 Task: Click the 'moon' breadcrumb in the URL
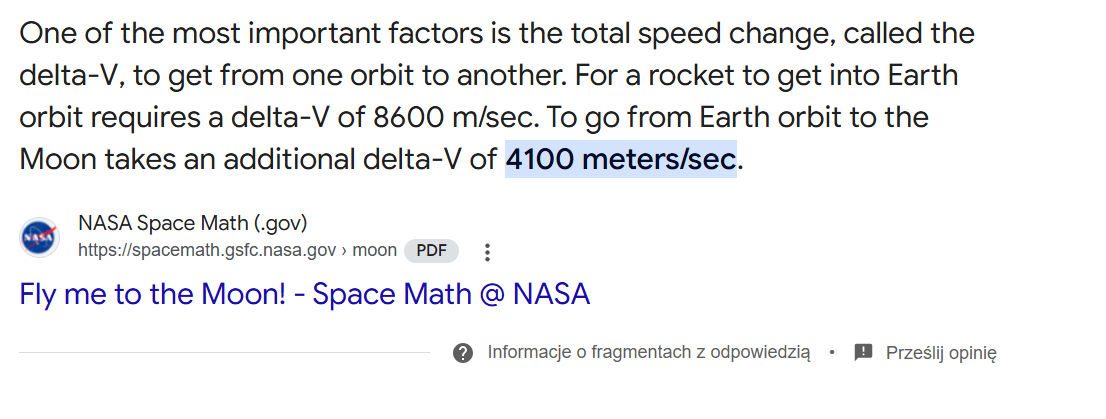(374, 250)
